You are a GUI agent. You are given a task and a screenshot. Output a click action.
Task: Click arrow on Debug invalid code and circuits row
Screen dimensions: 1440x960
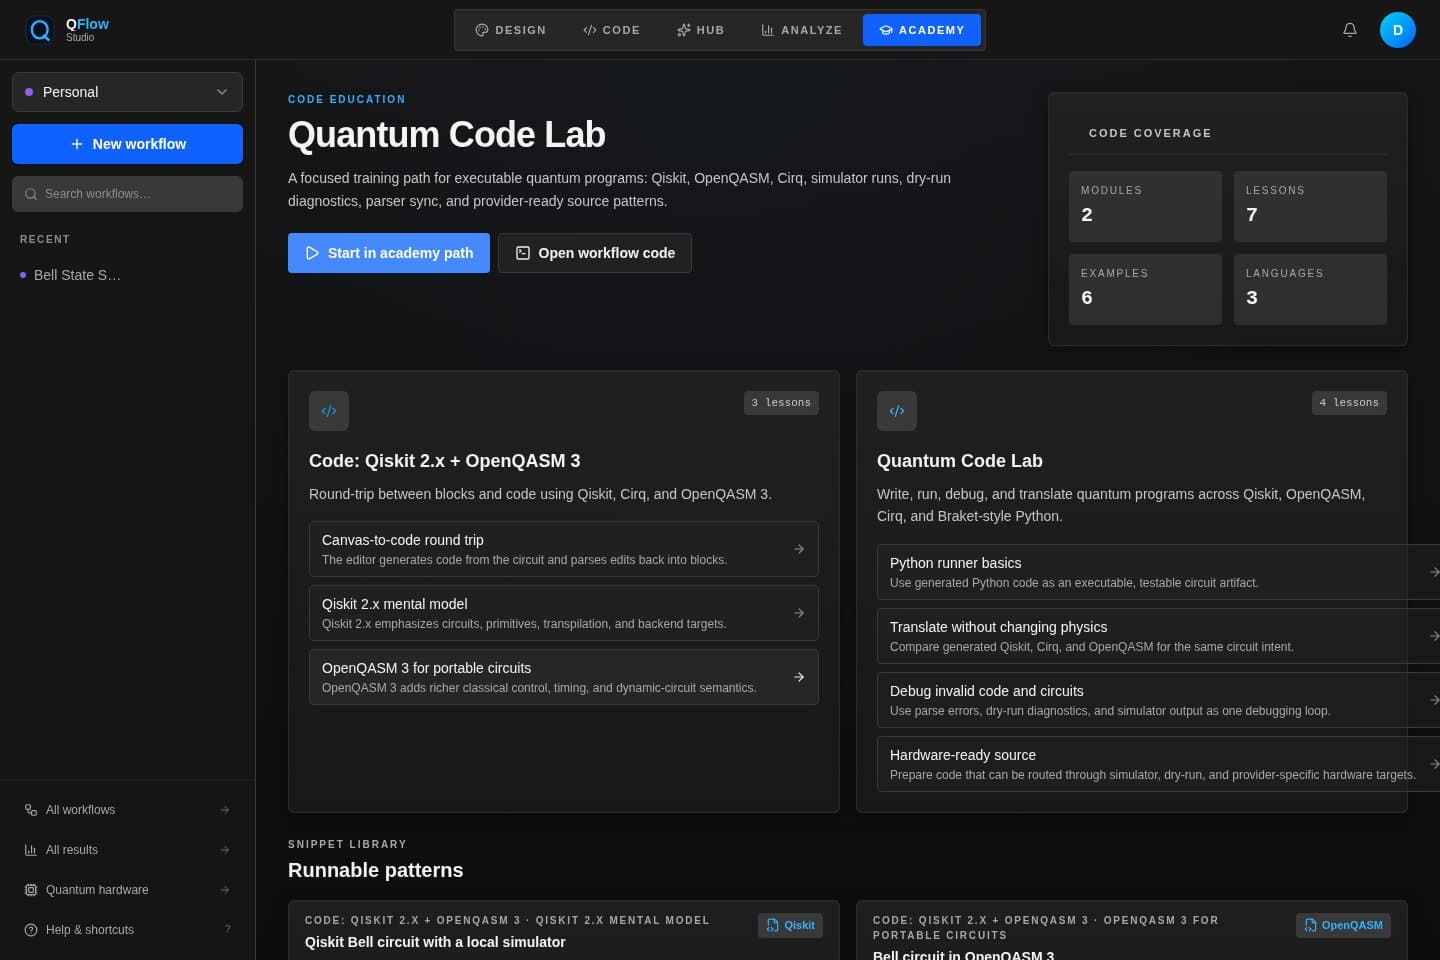[x=1434, y=700]
